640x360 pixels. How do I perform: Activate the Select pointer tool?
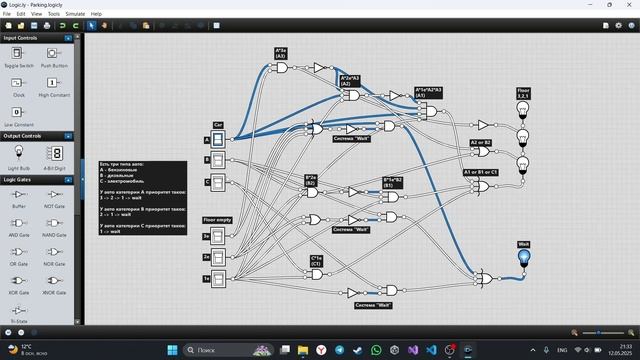click(91, 26)
